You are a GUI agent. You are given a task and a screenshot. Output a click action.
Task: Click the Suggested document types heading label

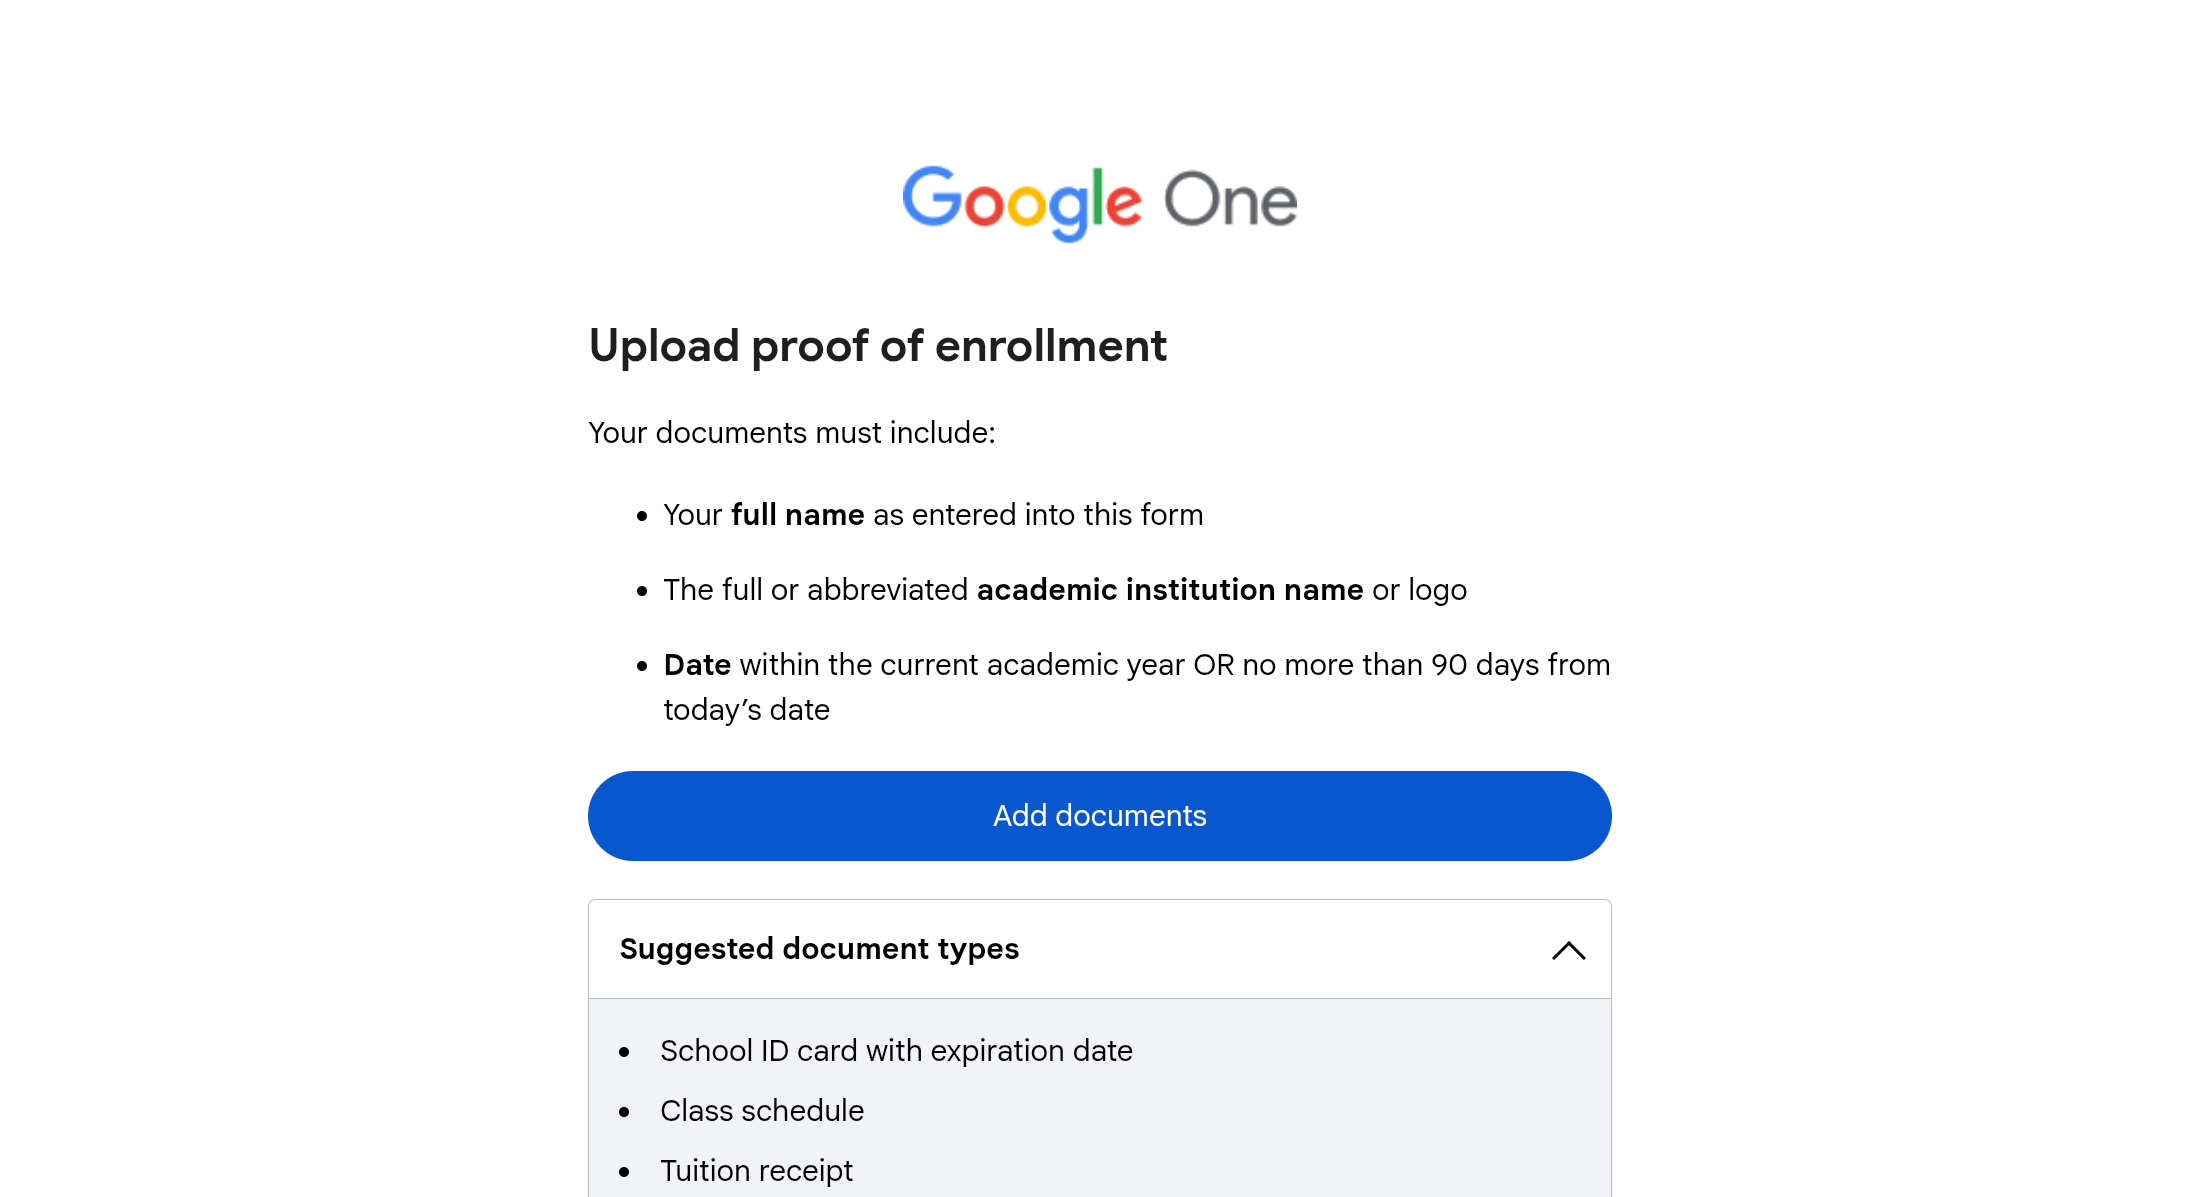[x=819, y=949]
